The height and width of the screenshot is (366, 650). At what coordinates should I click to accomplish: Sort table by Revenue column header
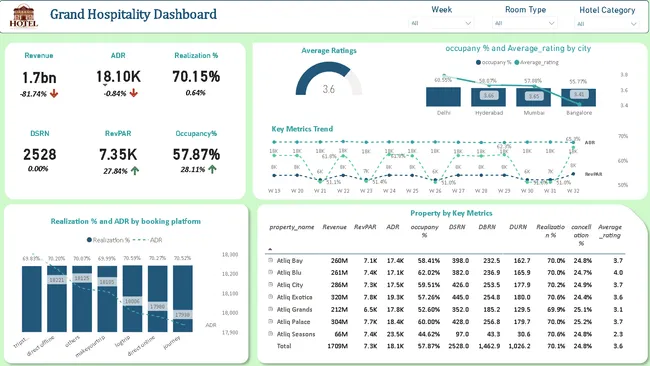[334, 227]
